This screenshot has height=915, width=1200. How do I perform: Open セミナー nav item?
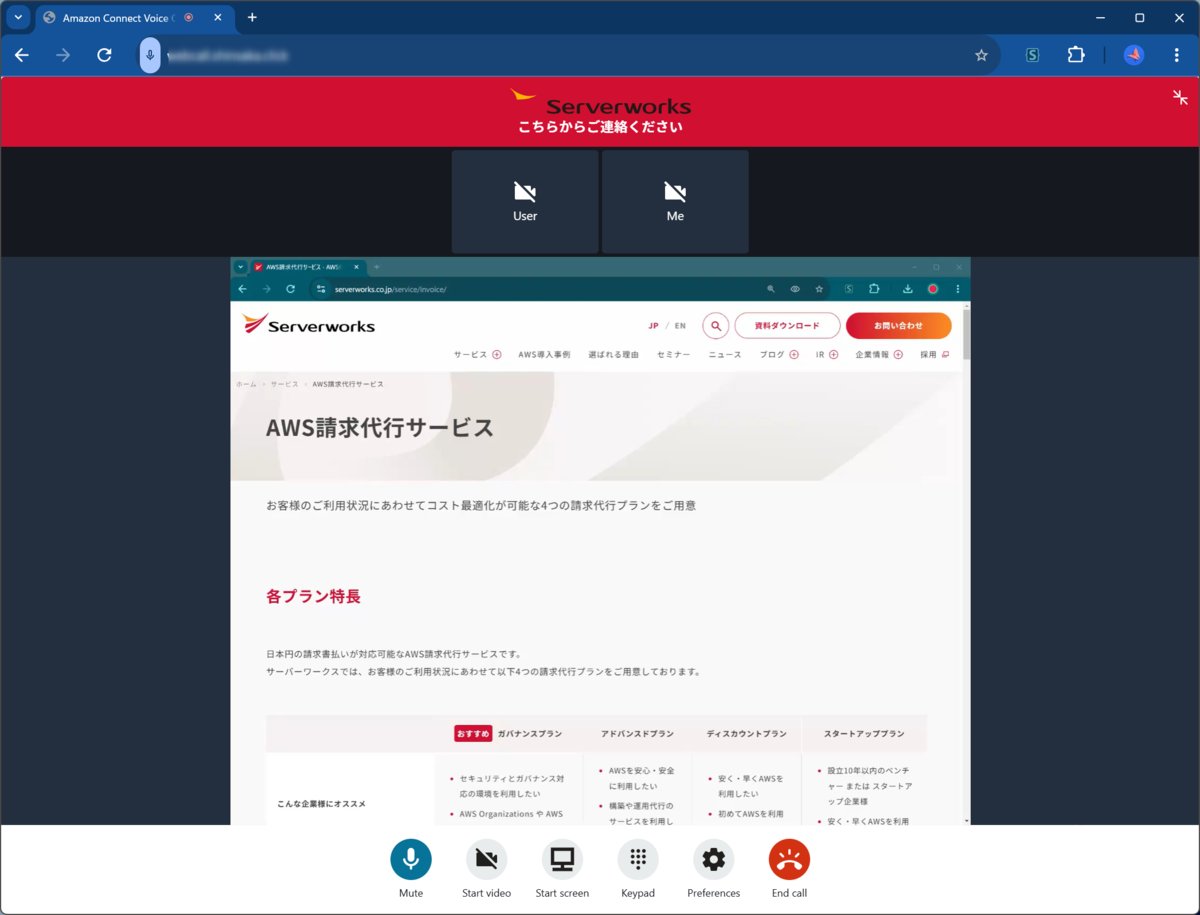pos(673,355)
